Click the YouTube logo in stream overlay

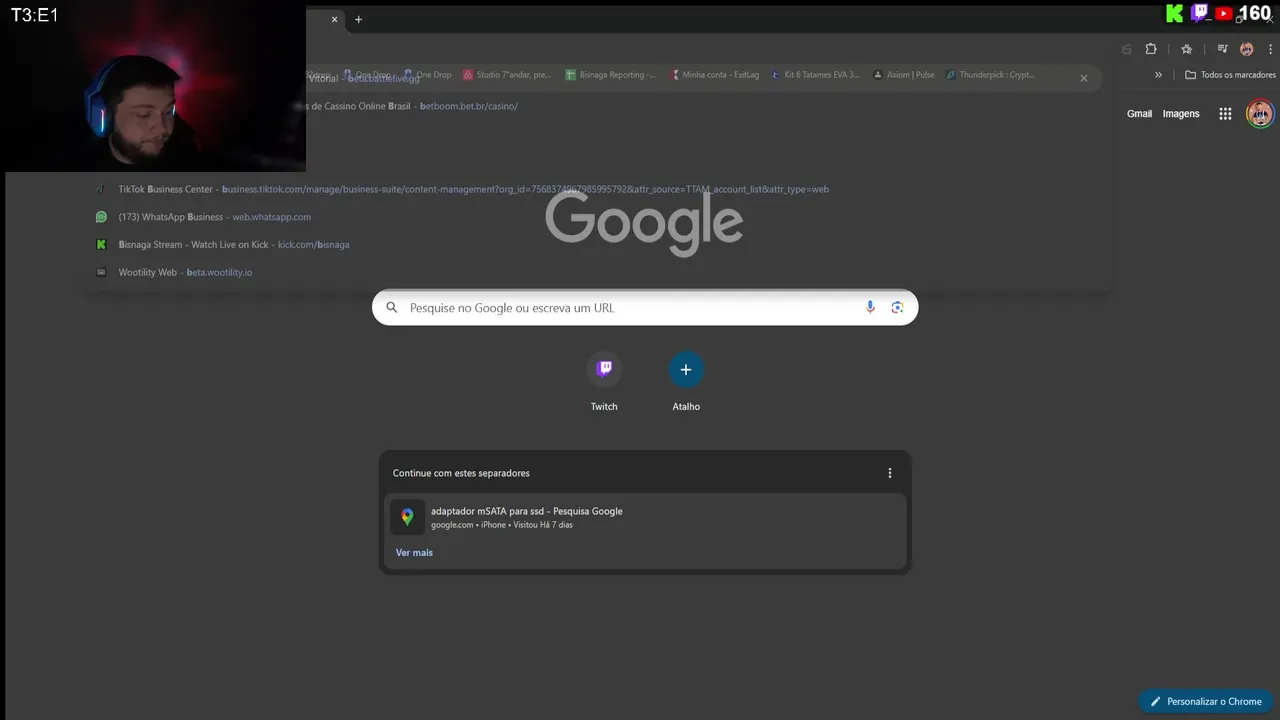click(x=1224, y=13)
